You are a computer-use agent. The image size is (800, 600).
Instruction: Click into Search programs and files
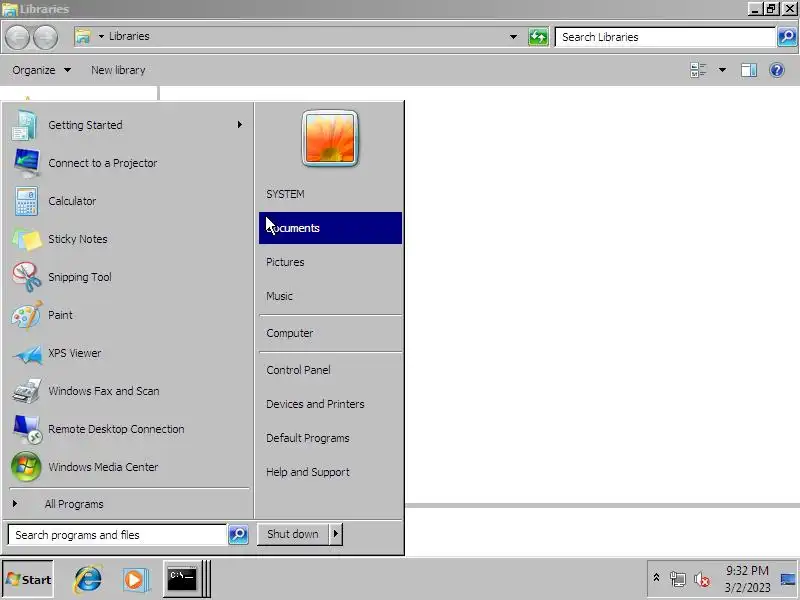tap(117, 535)
